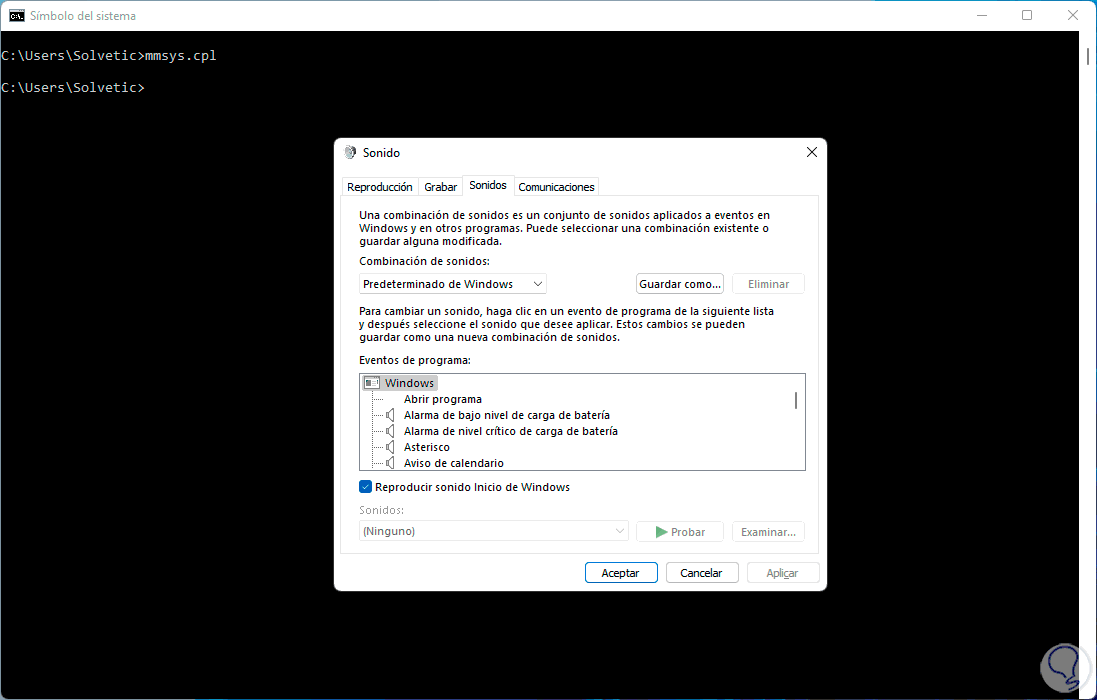Click the program events list scrollbar thumb

tap(795, 401)
